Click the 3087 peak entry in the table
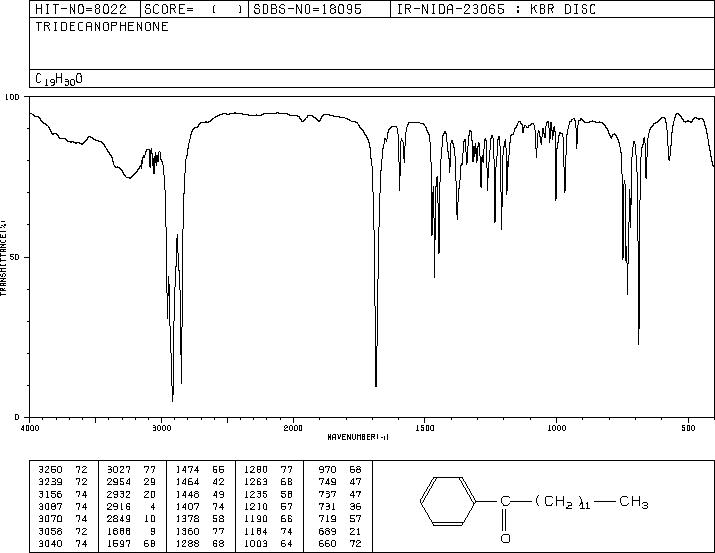Image resolution: width=715 pixels, height=553 pixels. point(63,506)
